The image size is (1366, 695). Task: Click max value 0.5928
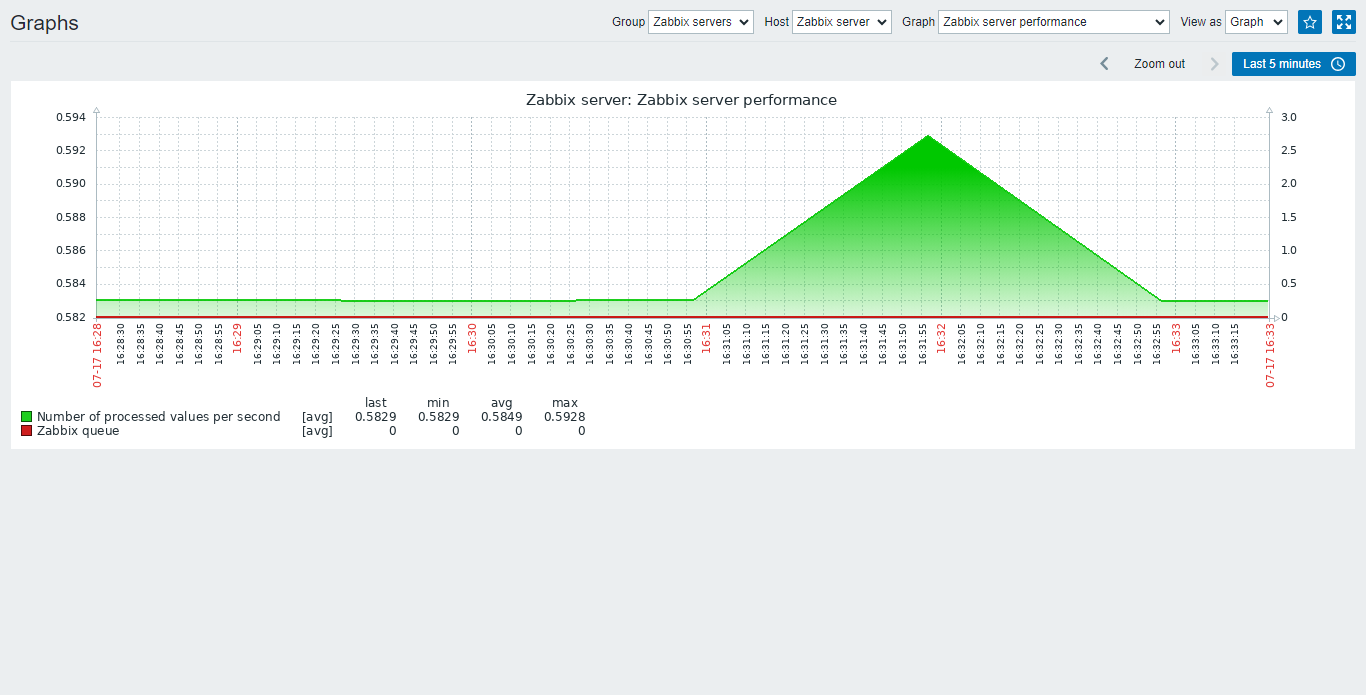click(565, 416)
